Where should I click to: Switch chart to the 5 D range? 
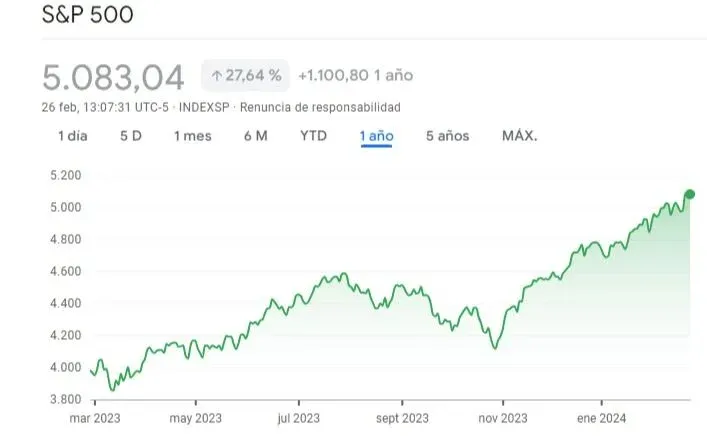pos(130,136)
